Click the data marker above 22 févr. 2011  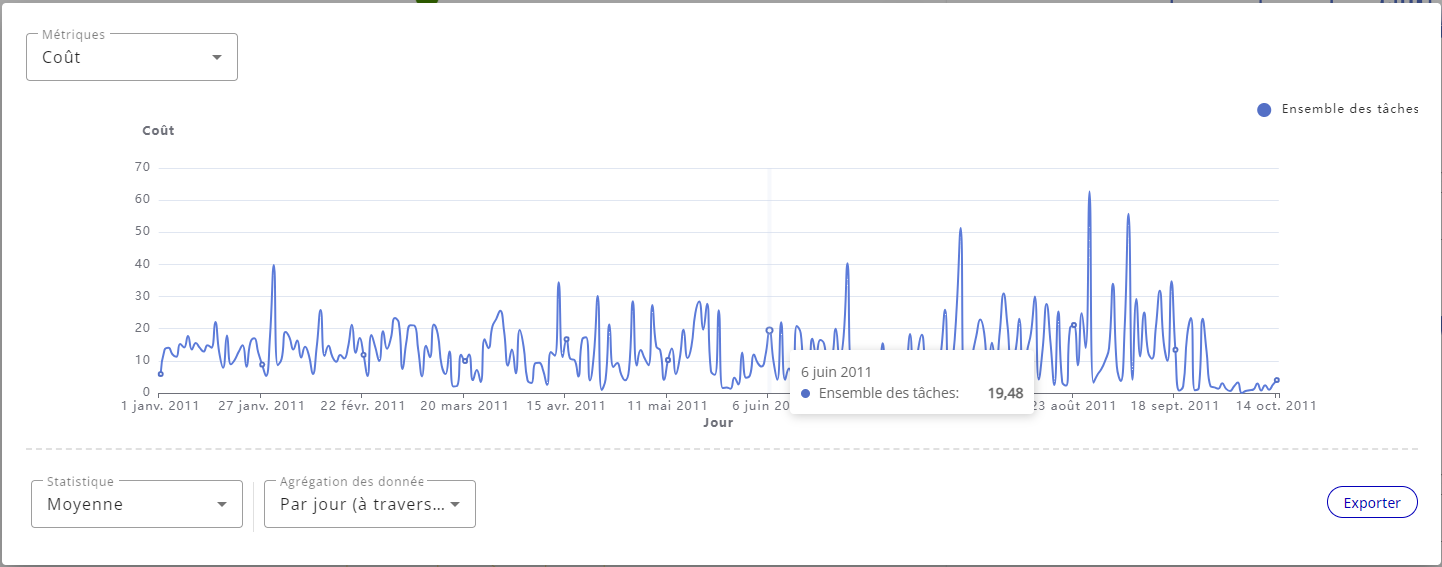click(364, 355)
